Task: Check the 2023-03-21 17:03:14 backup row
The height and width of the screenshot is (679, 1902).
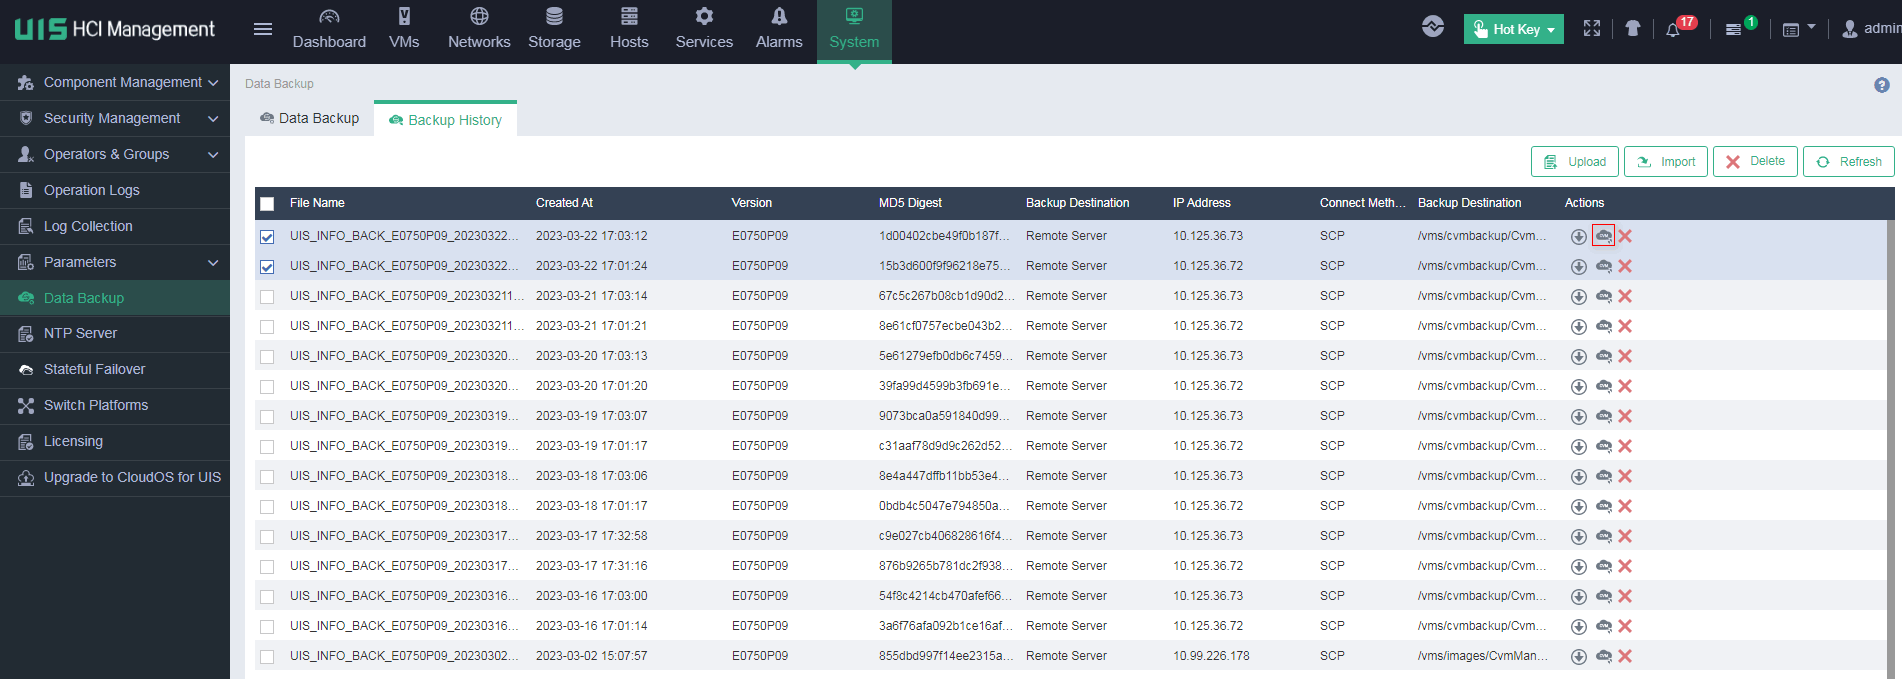Action: 267,297
